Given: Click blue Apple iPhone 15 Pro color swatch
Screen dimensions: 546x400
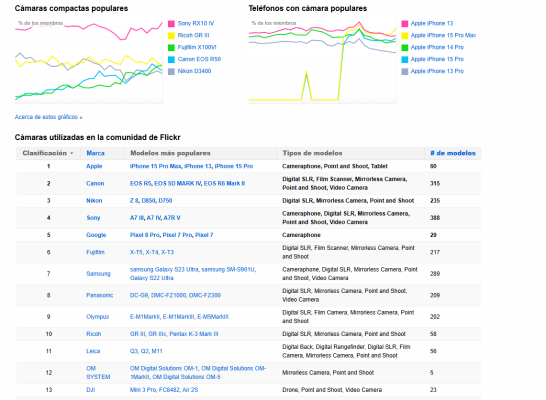Looking at the screenshot, I should pyautogui.click(x=405, y=60).
